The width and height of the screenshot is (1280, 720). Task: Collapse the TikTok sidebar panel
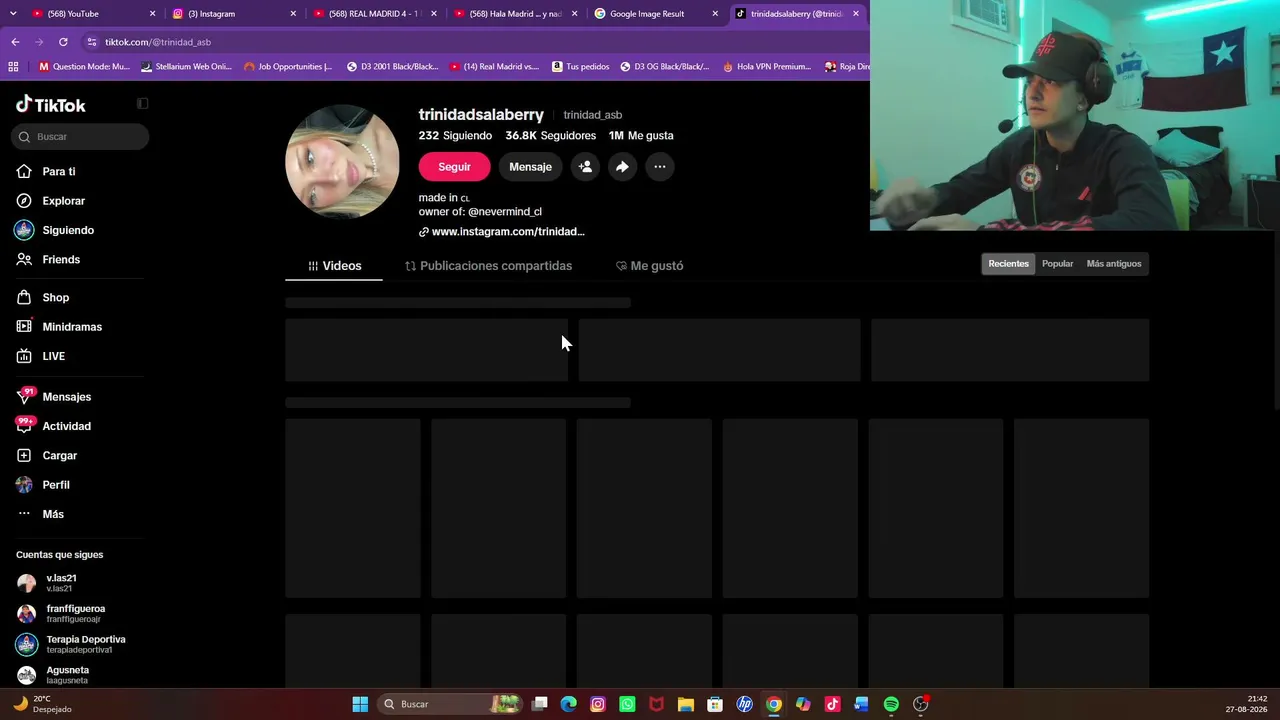pos(142,103)
